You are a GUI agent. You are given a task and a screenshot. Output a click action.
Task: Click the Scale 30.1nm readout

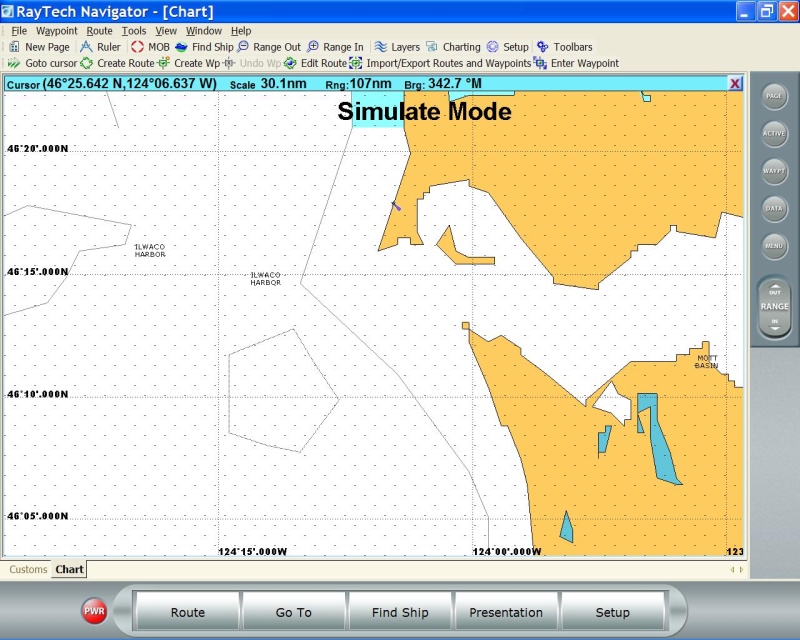click(268, 84)
